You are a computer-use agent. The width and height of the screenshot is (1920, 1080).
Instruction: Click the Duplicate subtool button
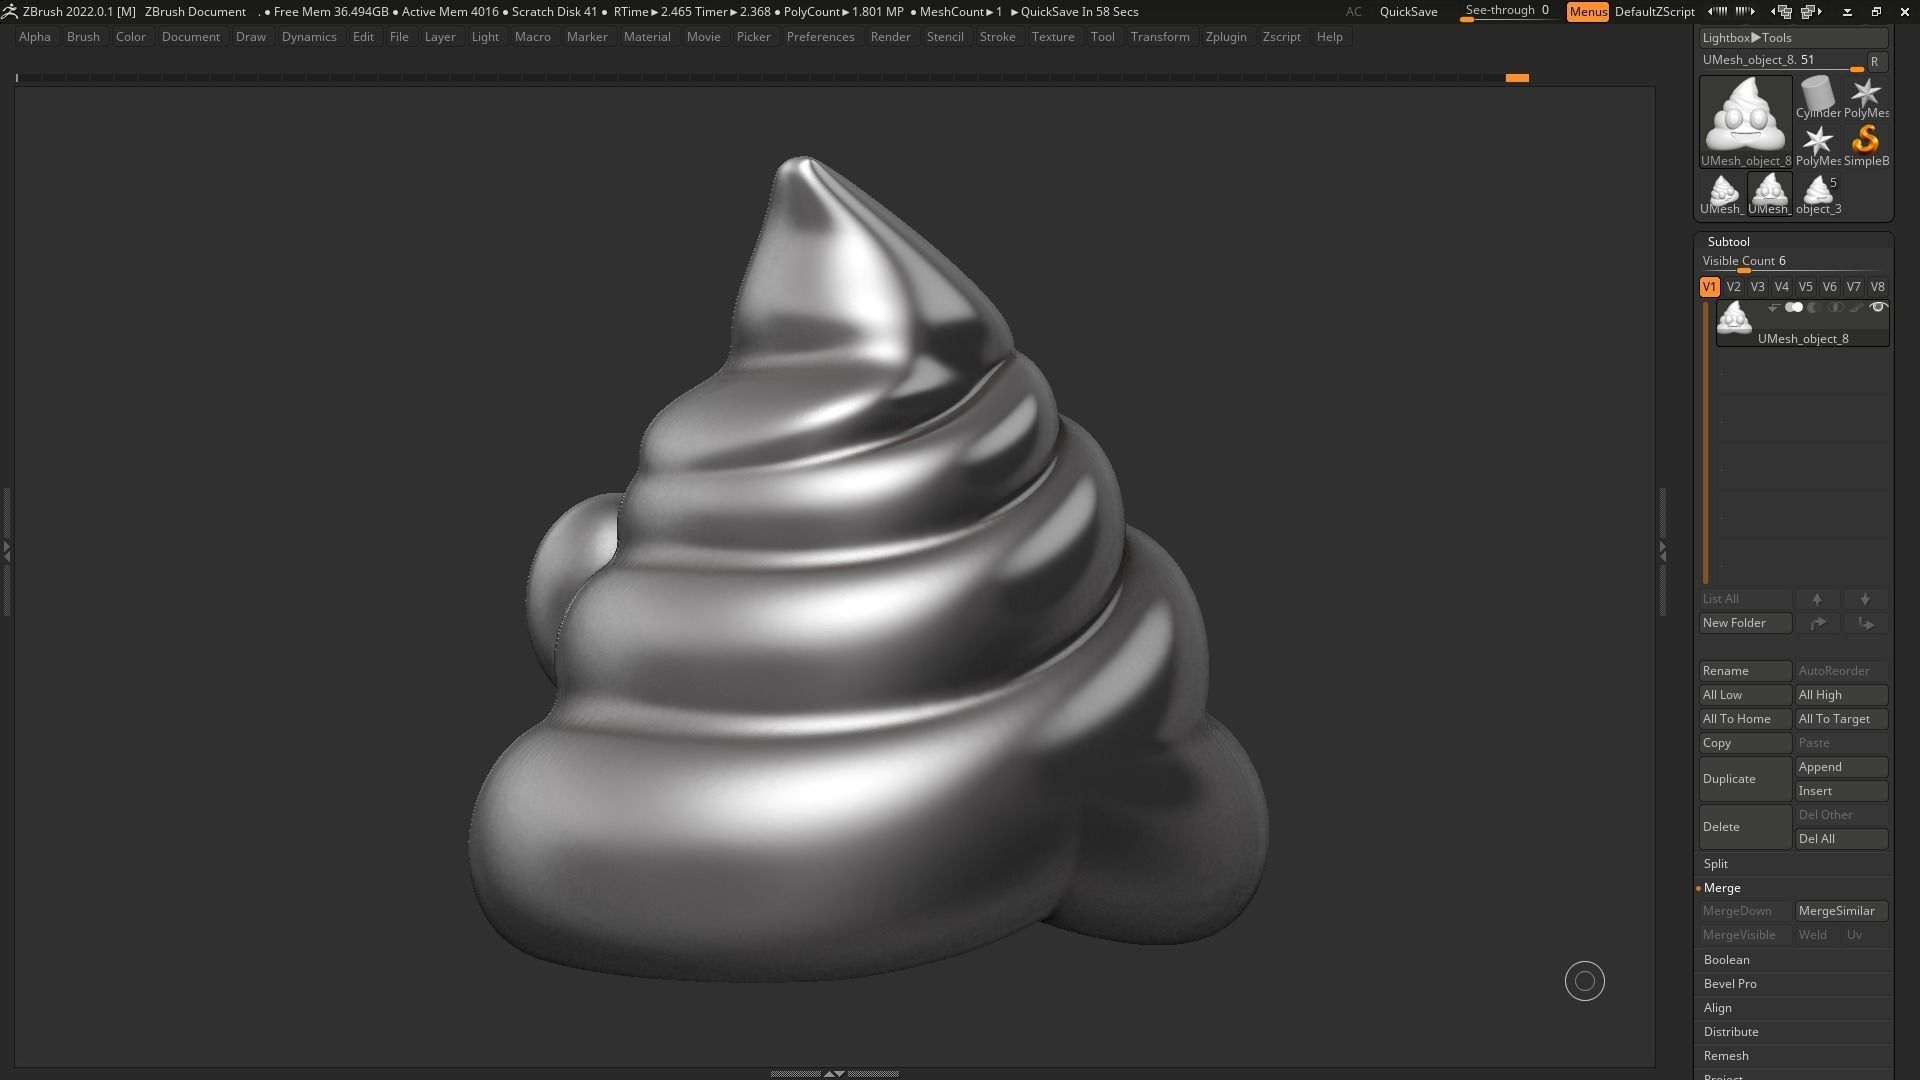[x=1745, y=779]
